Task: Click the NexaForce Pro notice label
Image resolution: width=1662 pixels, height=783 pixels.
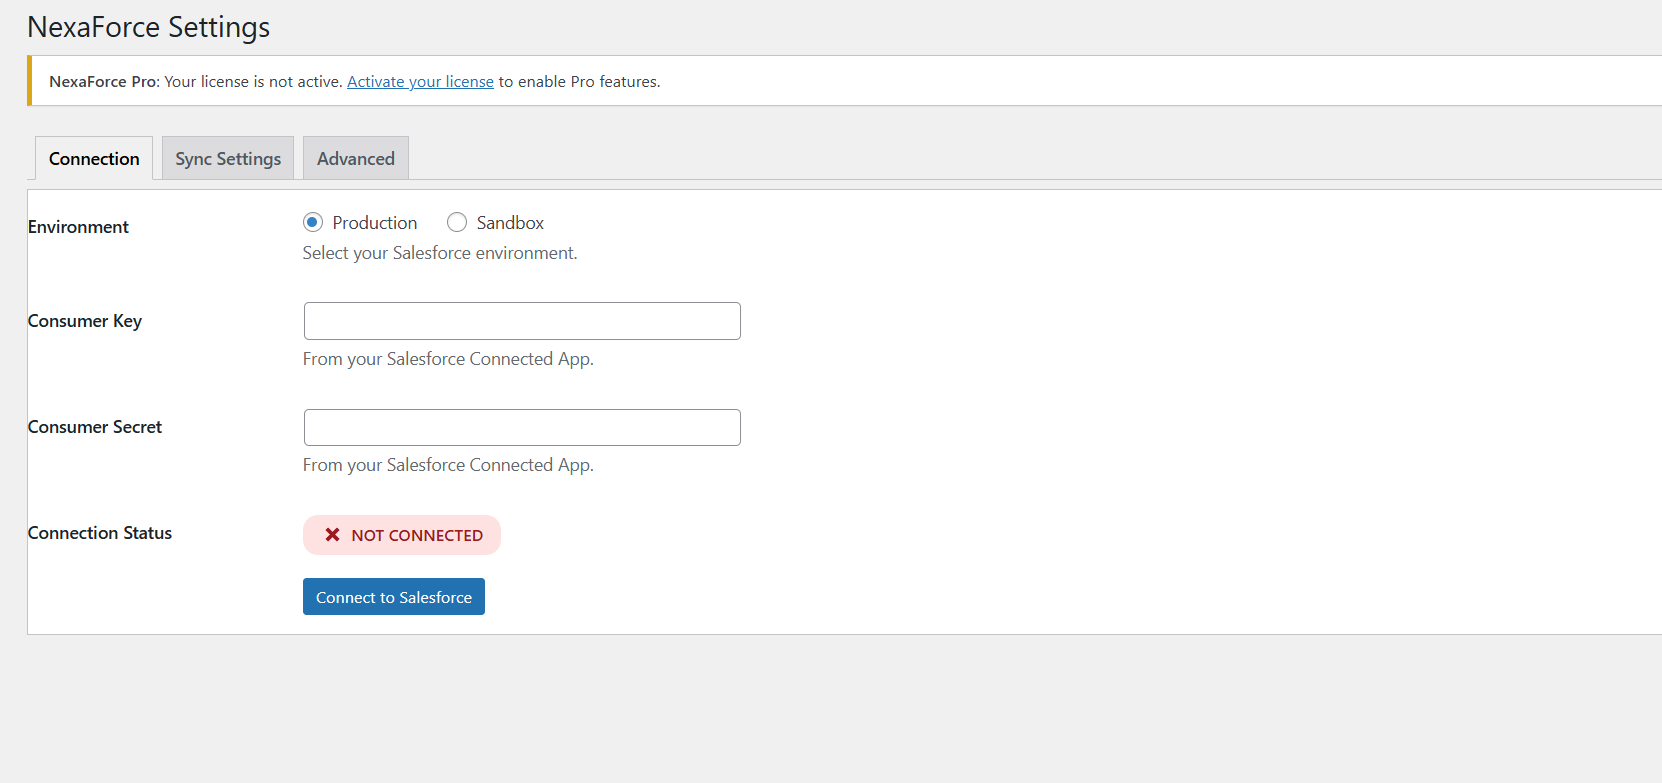Action: pos(104,82)
